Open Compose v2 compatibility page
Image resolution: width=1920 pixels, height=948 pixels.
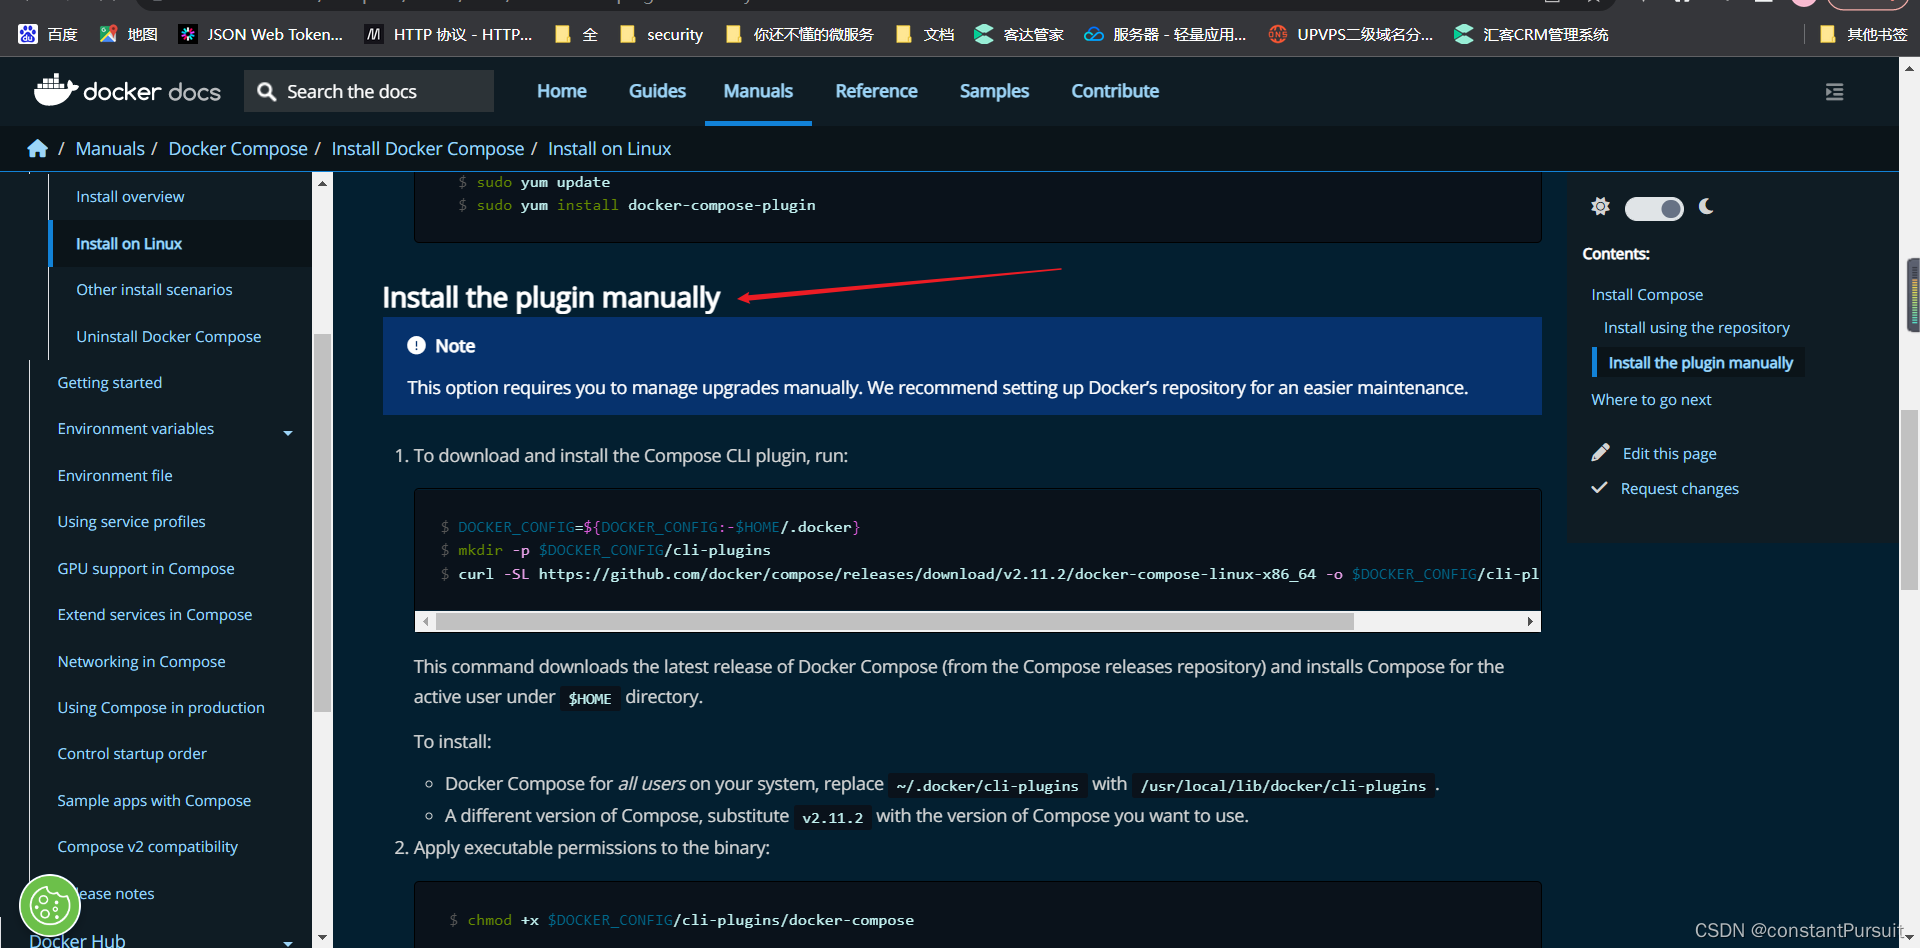click(147, 847)
